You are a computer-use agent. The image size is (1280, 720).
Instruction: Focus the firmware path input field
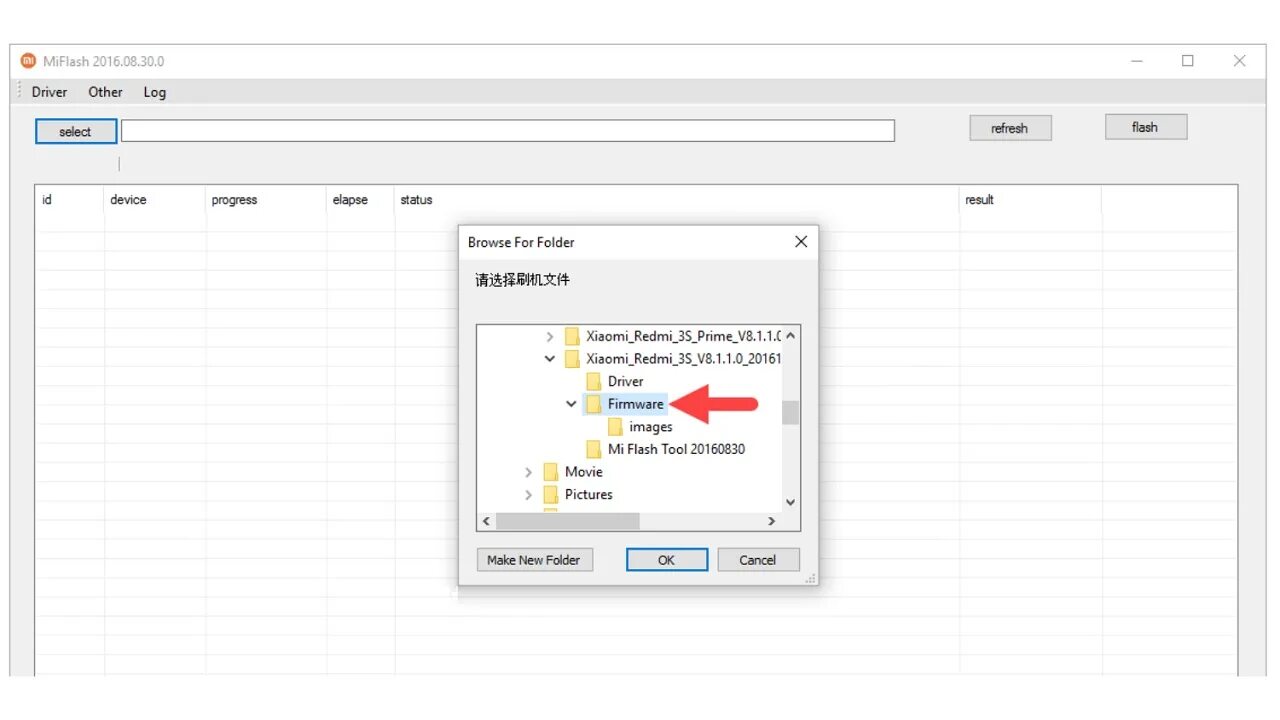[x=507, y=131]
